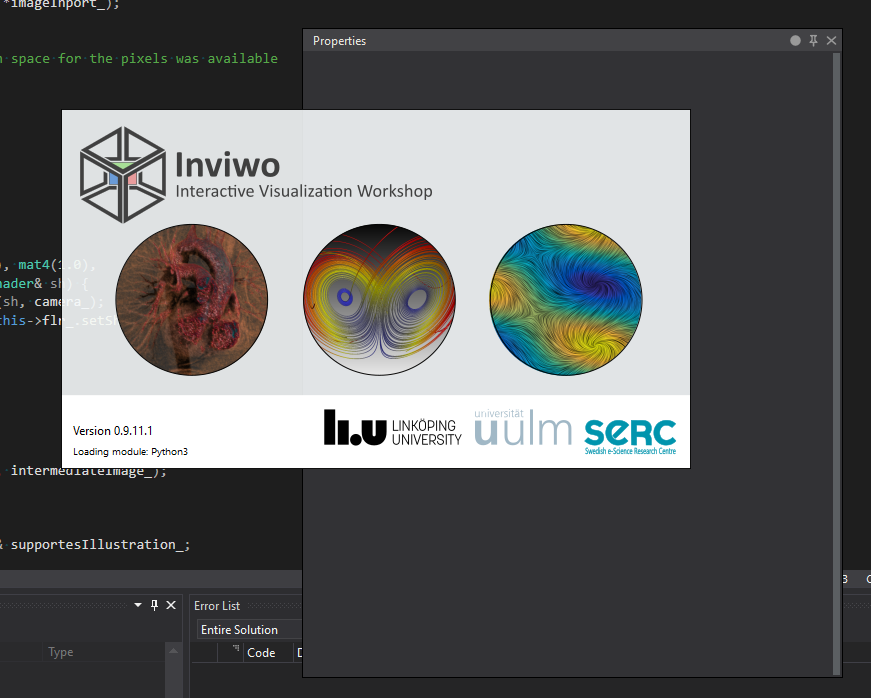The height and width of the screenshot is (698, 871).
Task: Click the flow field LIC thumbnail
Action: [x=566, y=300]
